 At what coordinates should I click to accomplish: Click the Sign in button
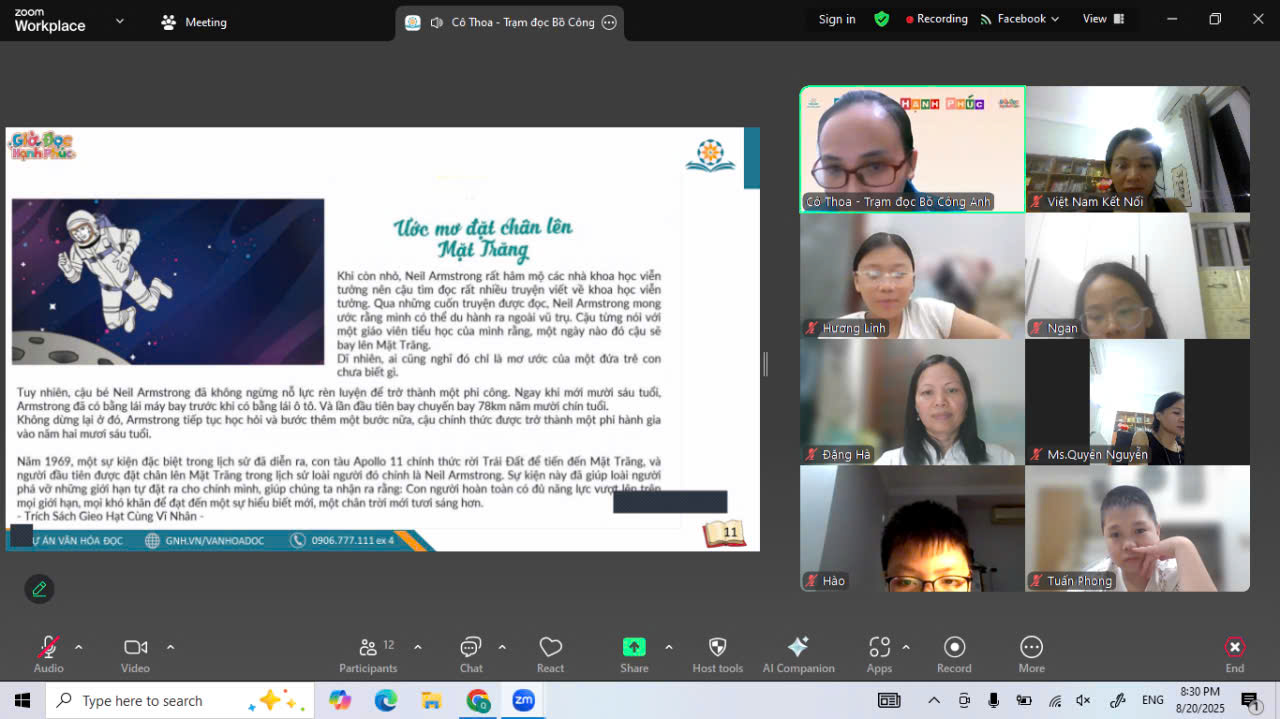point(837,19)
